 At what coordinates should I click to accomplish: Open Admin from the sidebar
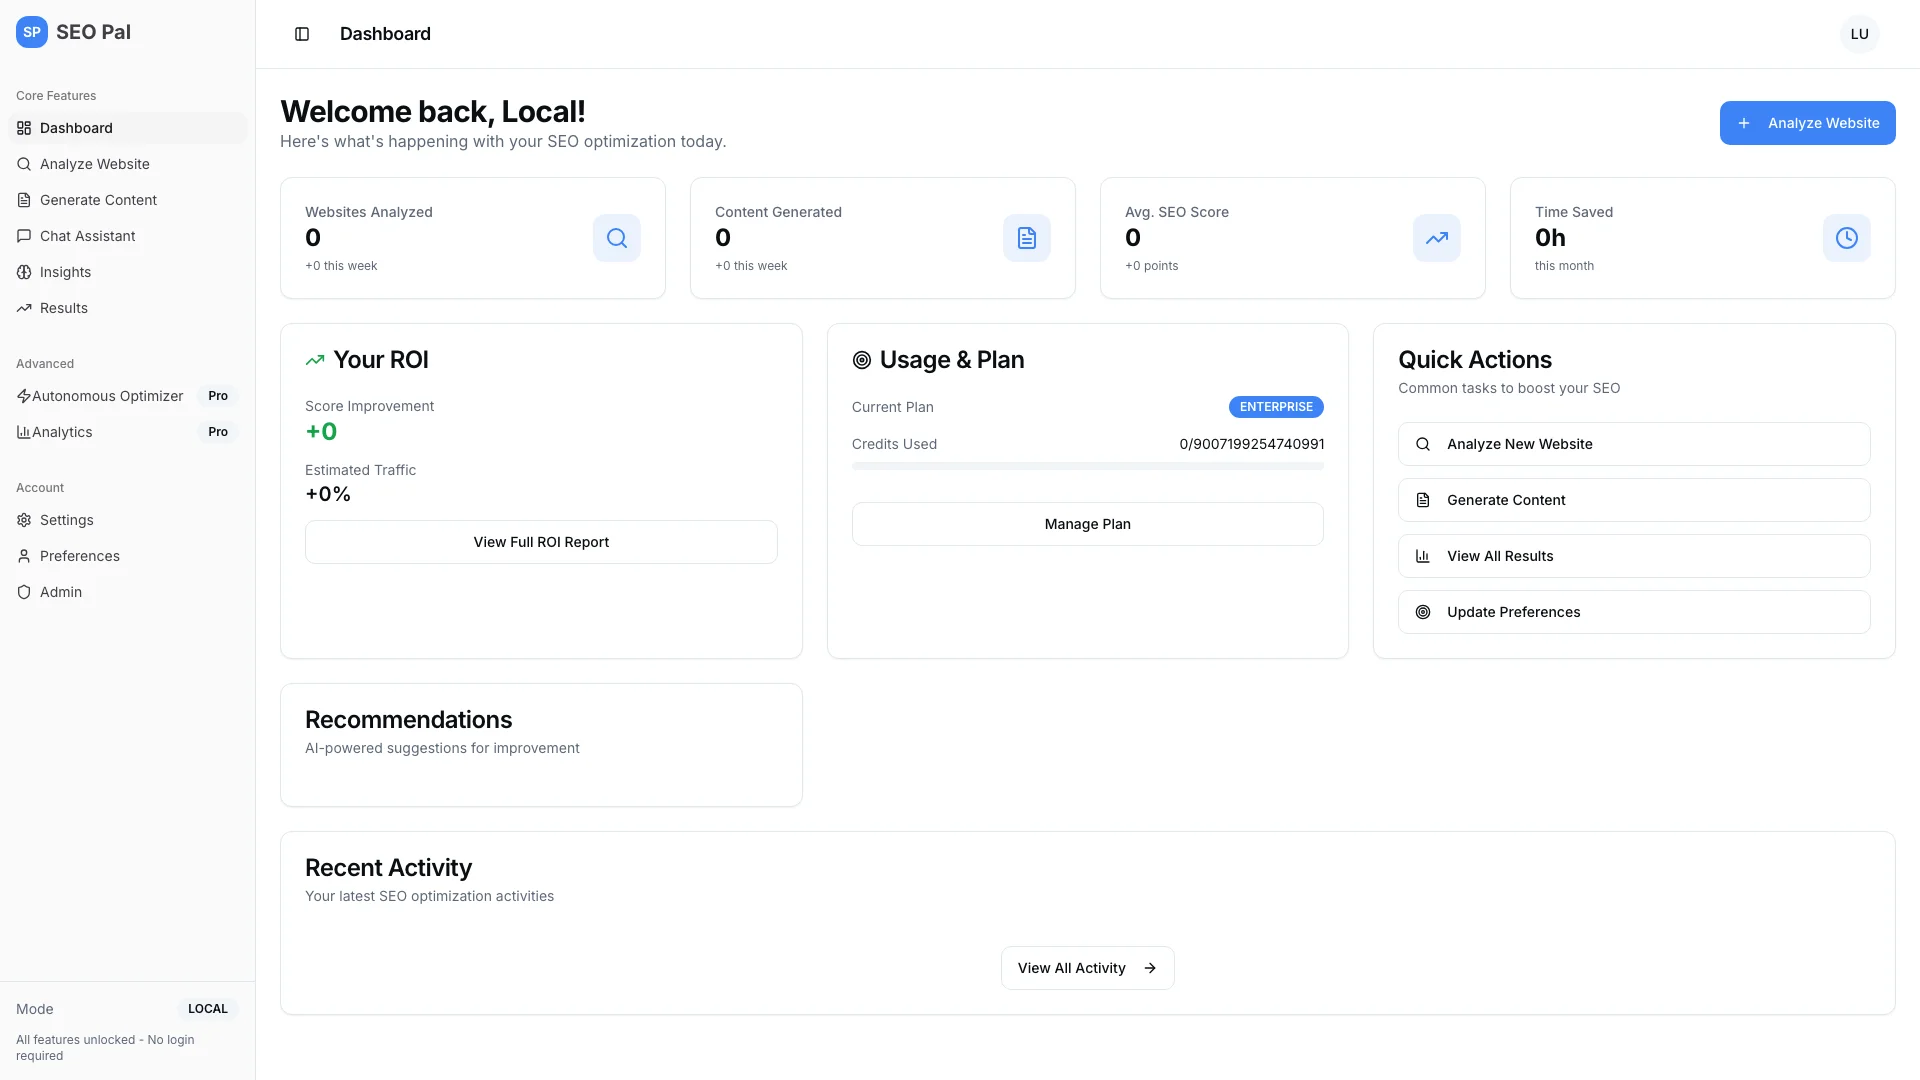(61, 592)
